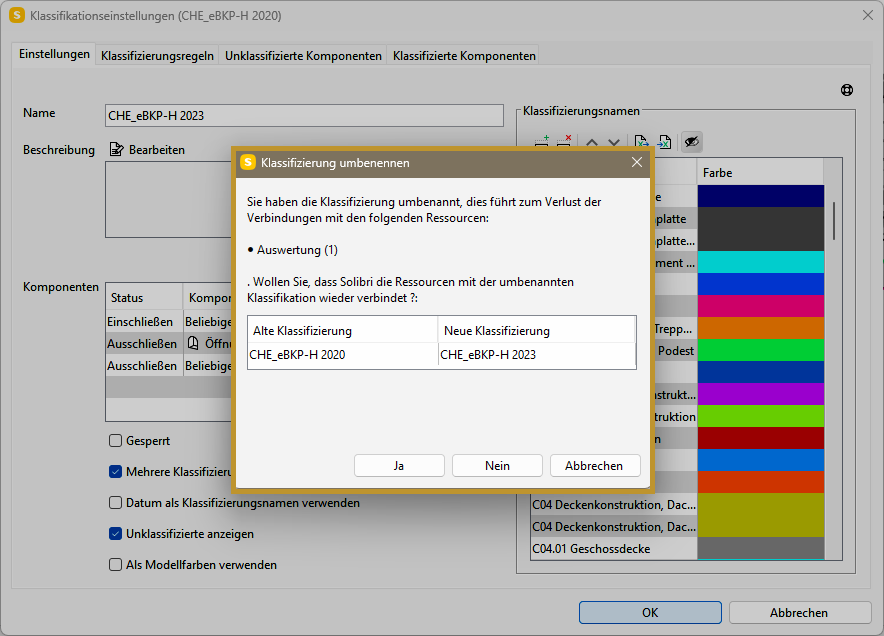Switch to Einstellungen tab
Viewport: 884px width, 636px height.
(x=54, y=54)
